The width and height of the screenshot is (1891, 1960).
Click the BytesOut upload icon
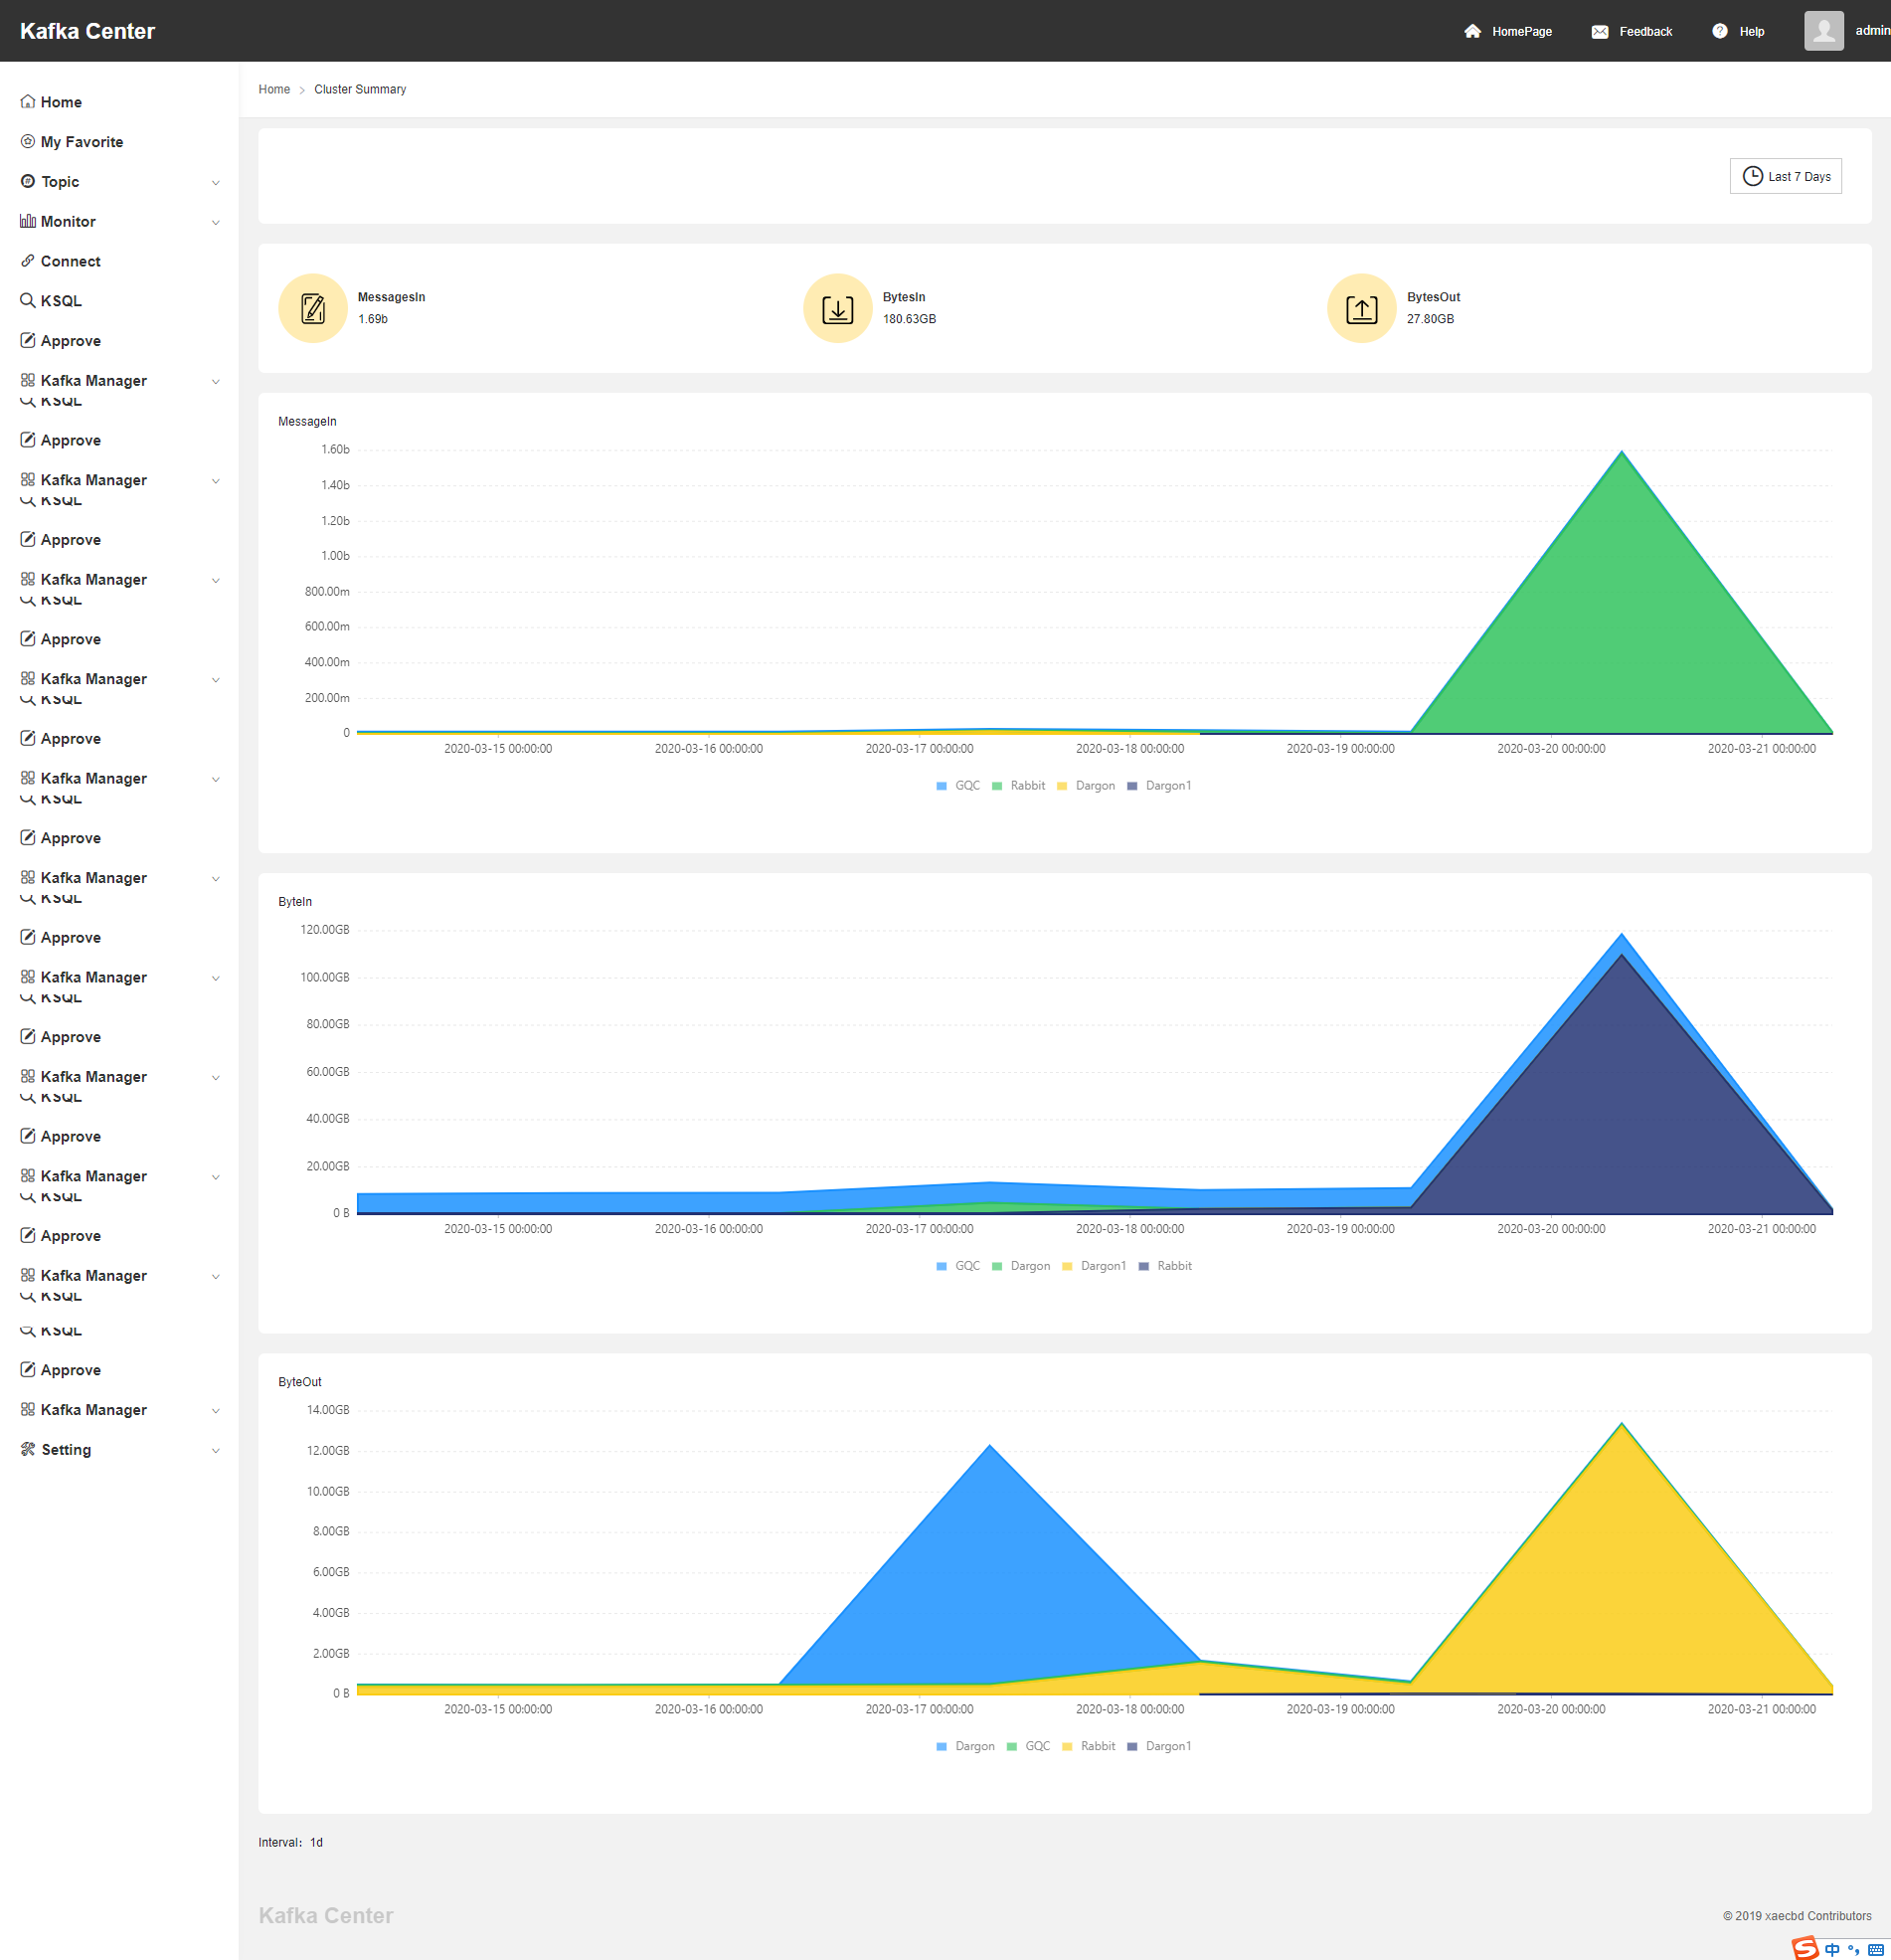pos(1362,309)
